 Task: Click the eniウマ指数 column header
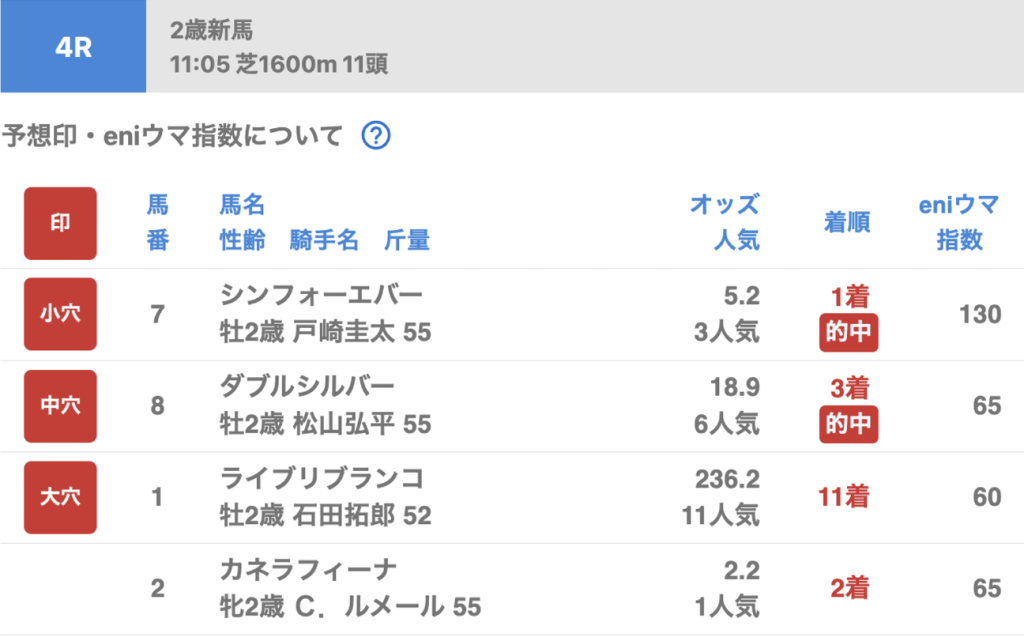[959, 223]
